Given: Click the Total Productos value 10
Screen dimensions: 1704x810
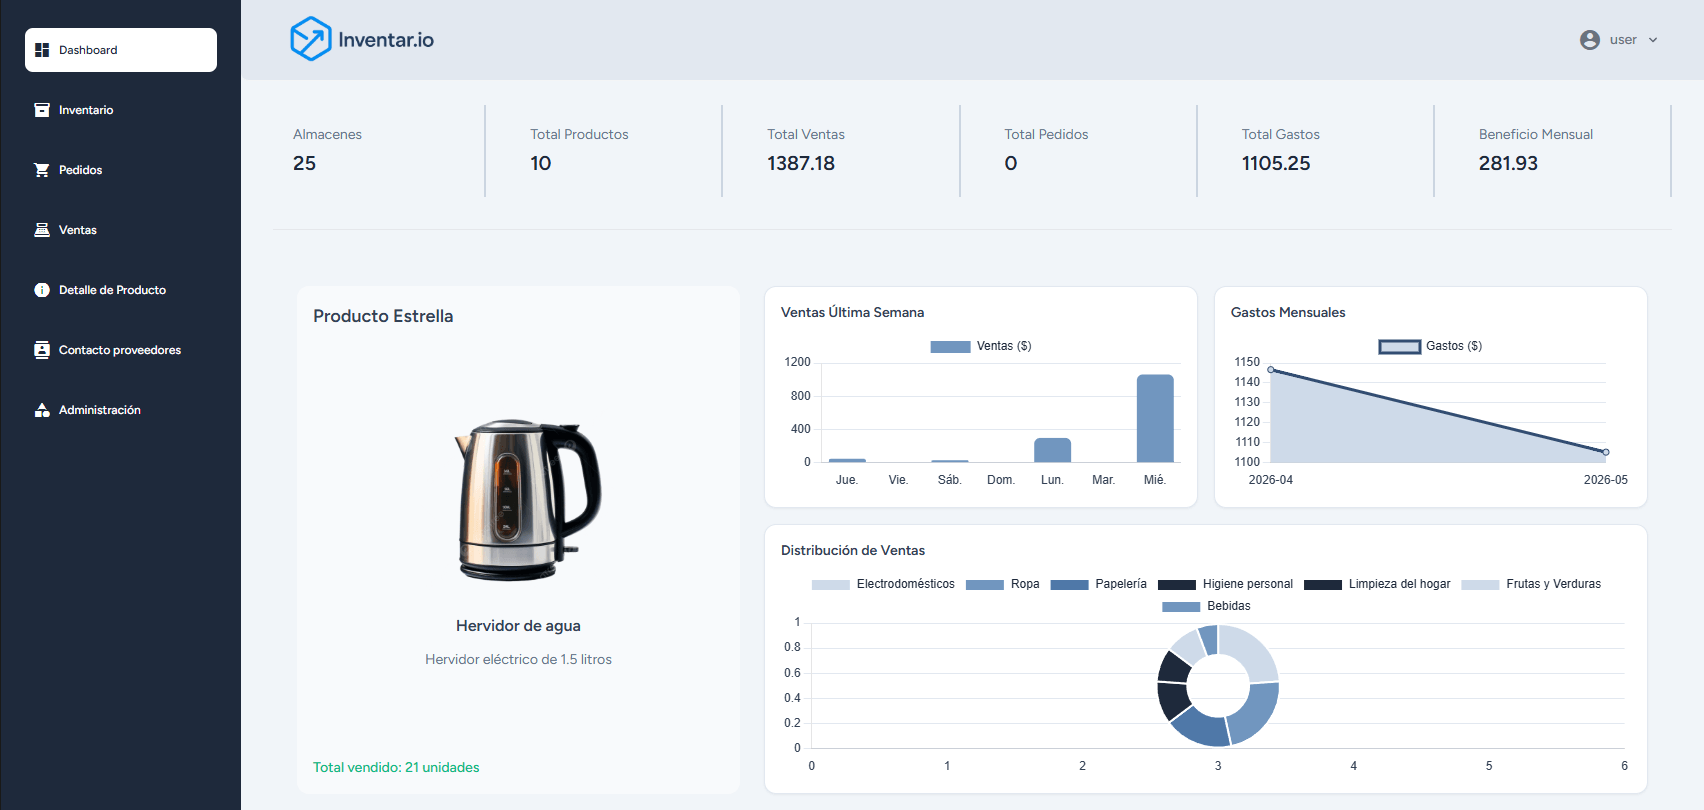Looking at the screenshot, I should (541, 163).
